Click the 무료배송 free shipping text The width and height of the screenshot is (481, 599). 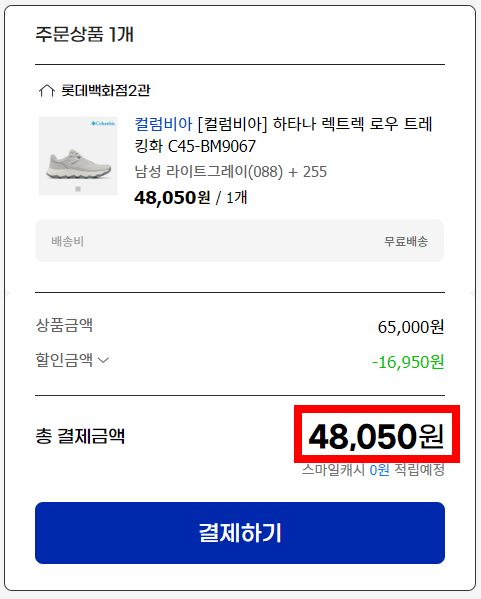(406, 241)
